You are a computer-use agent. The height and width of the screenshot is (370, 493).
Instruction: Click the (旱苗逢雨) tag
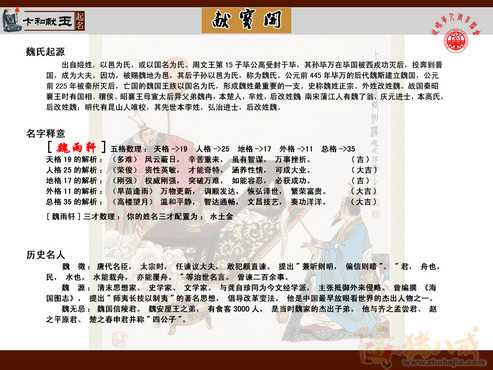pos(132,192)
